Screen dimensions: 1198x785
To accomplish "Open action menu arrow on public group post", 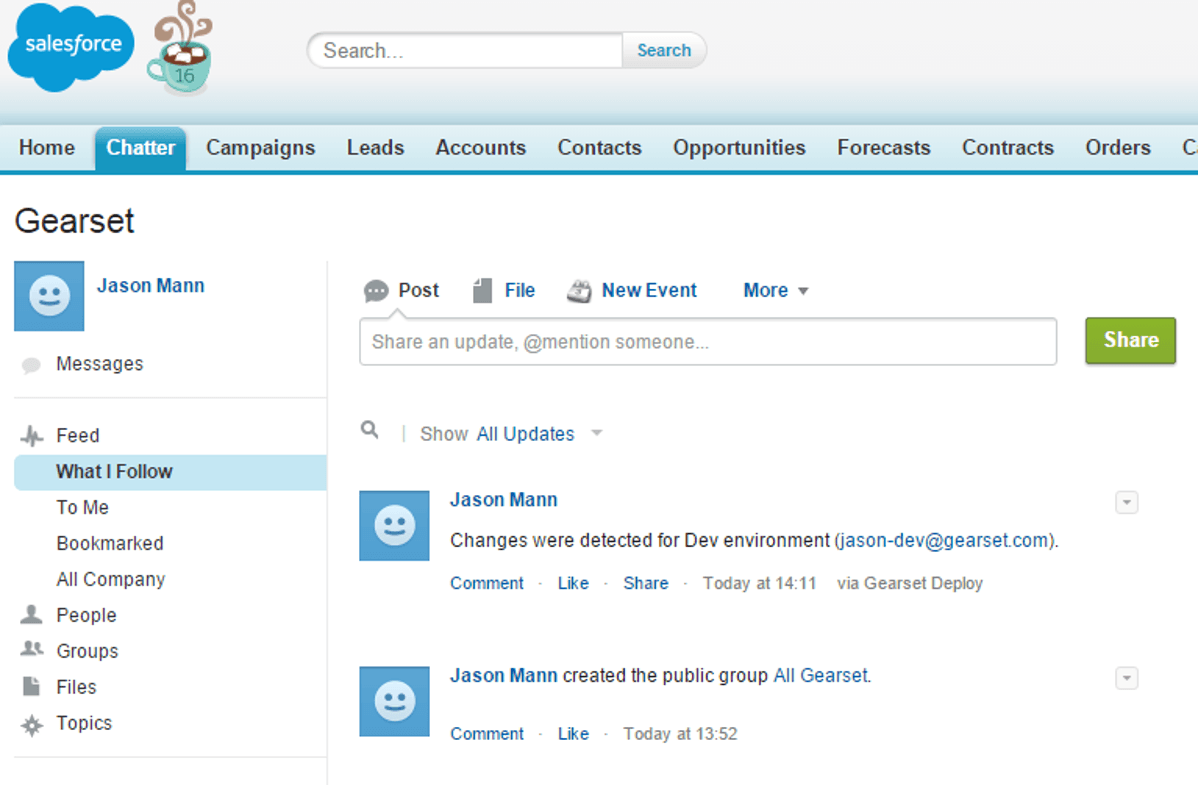I will pyautogui.click(x=1126, y=679).
